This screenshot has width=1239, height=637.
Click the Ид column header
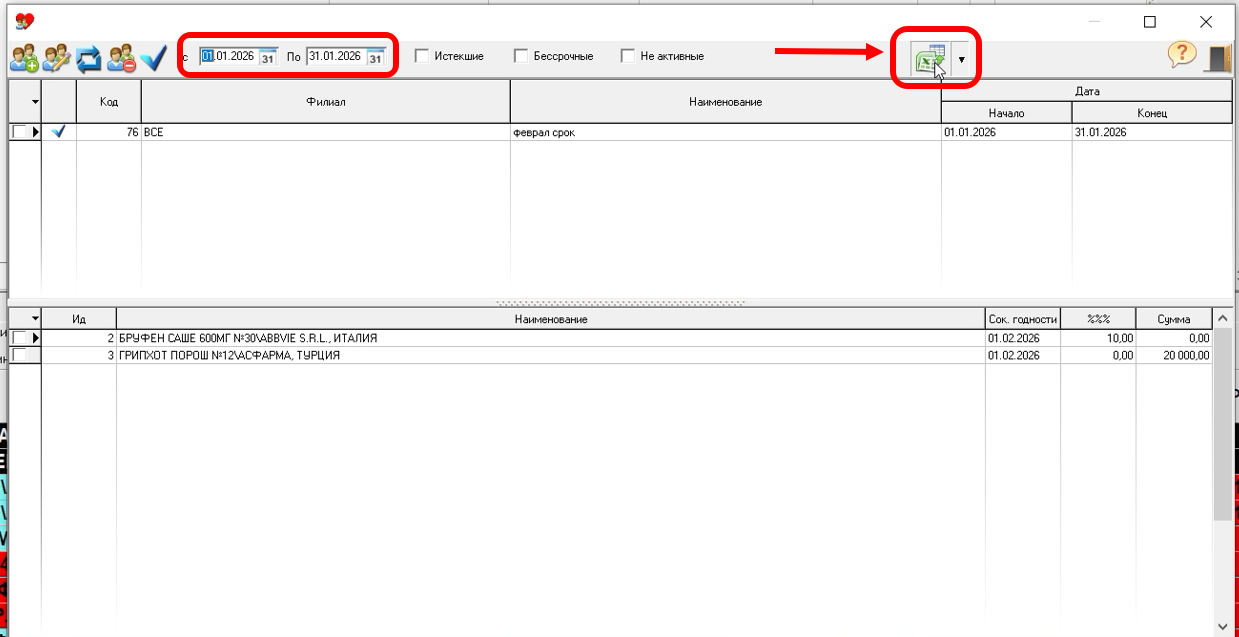click(x=80, y=319)
